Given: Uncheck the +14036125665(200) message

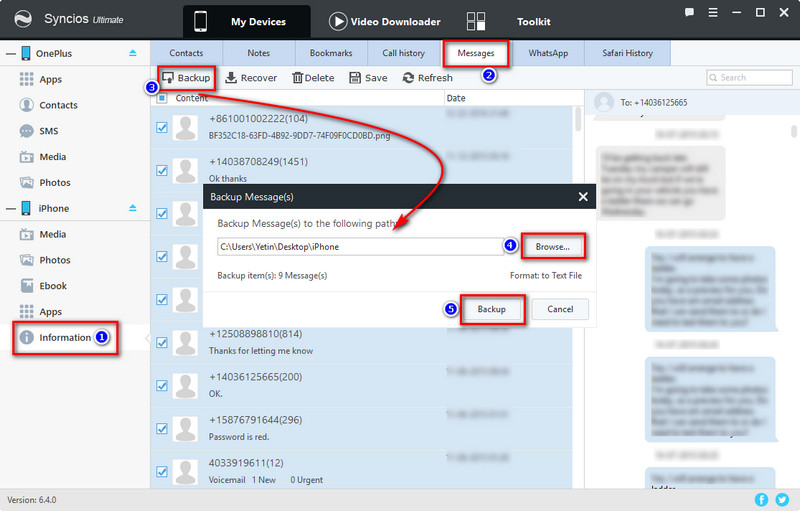Looking at the screenshot, I should (x=162, y=386).
